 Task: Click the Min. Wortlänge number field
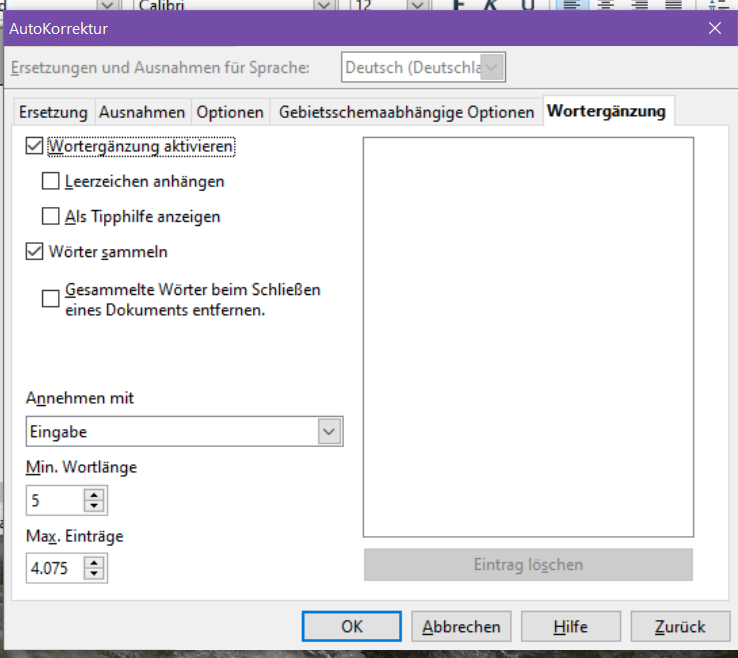[x=54, y=500]
